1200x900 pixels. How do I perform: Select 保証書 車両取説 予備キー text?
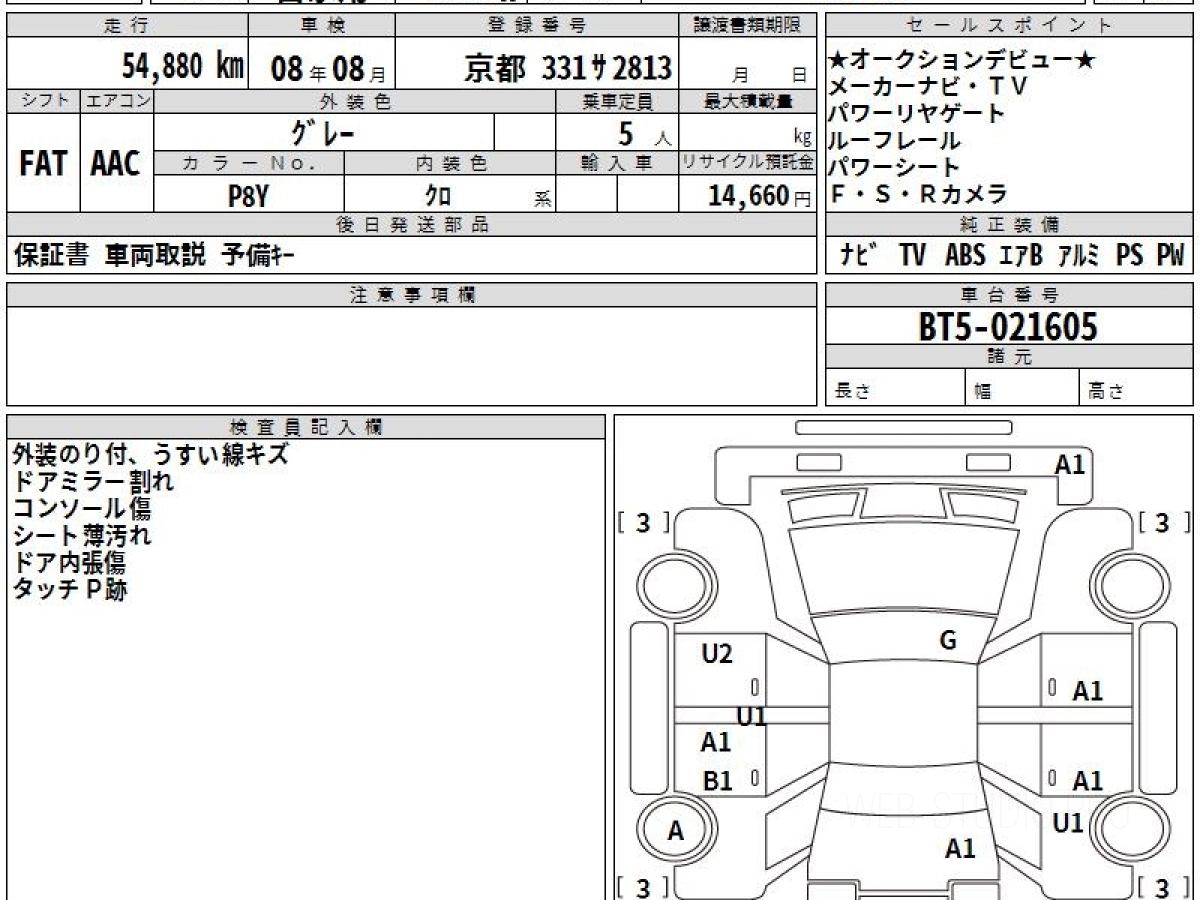coord(154,256)
